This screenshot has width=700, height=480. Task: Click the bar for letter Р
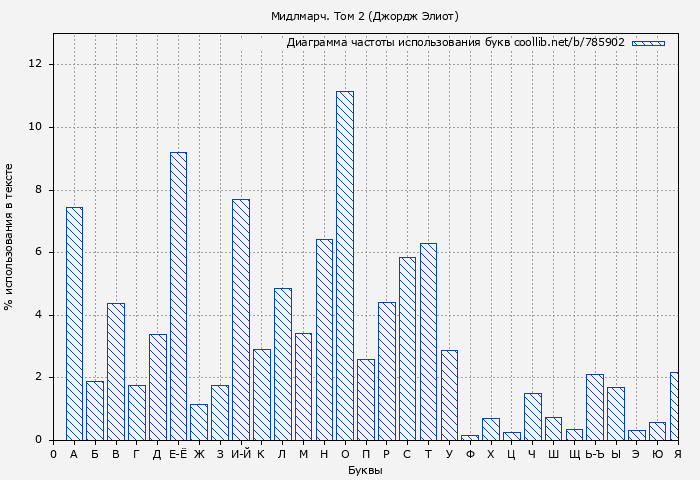point(386,370)
